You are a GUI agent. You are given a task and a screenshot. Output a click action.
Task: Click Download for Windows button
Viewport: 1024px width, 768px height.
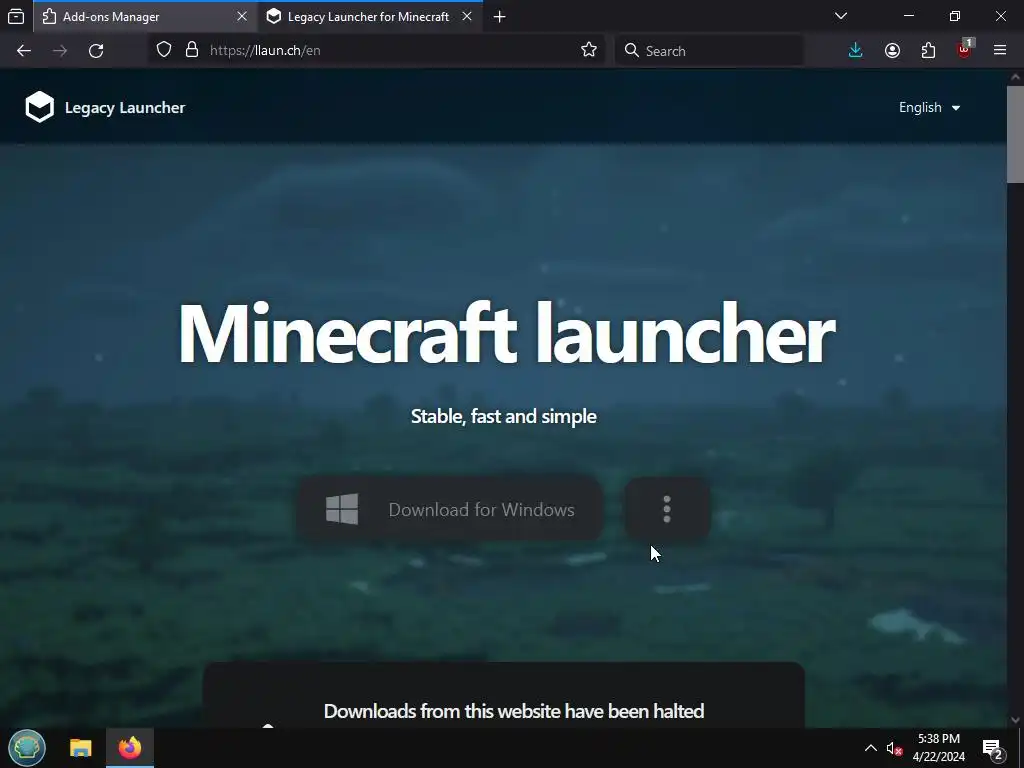[450, 509]
